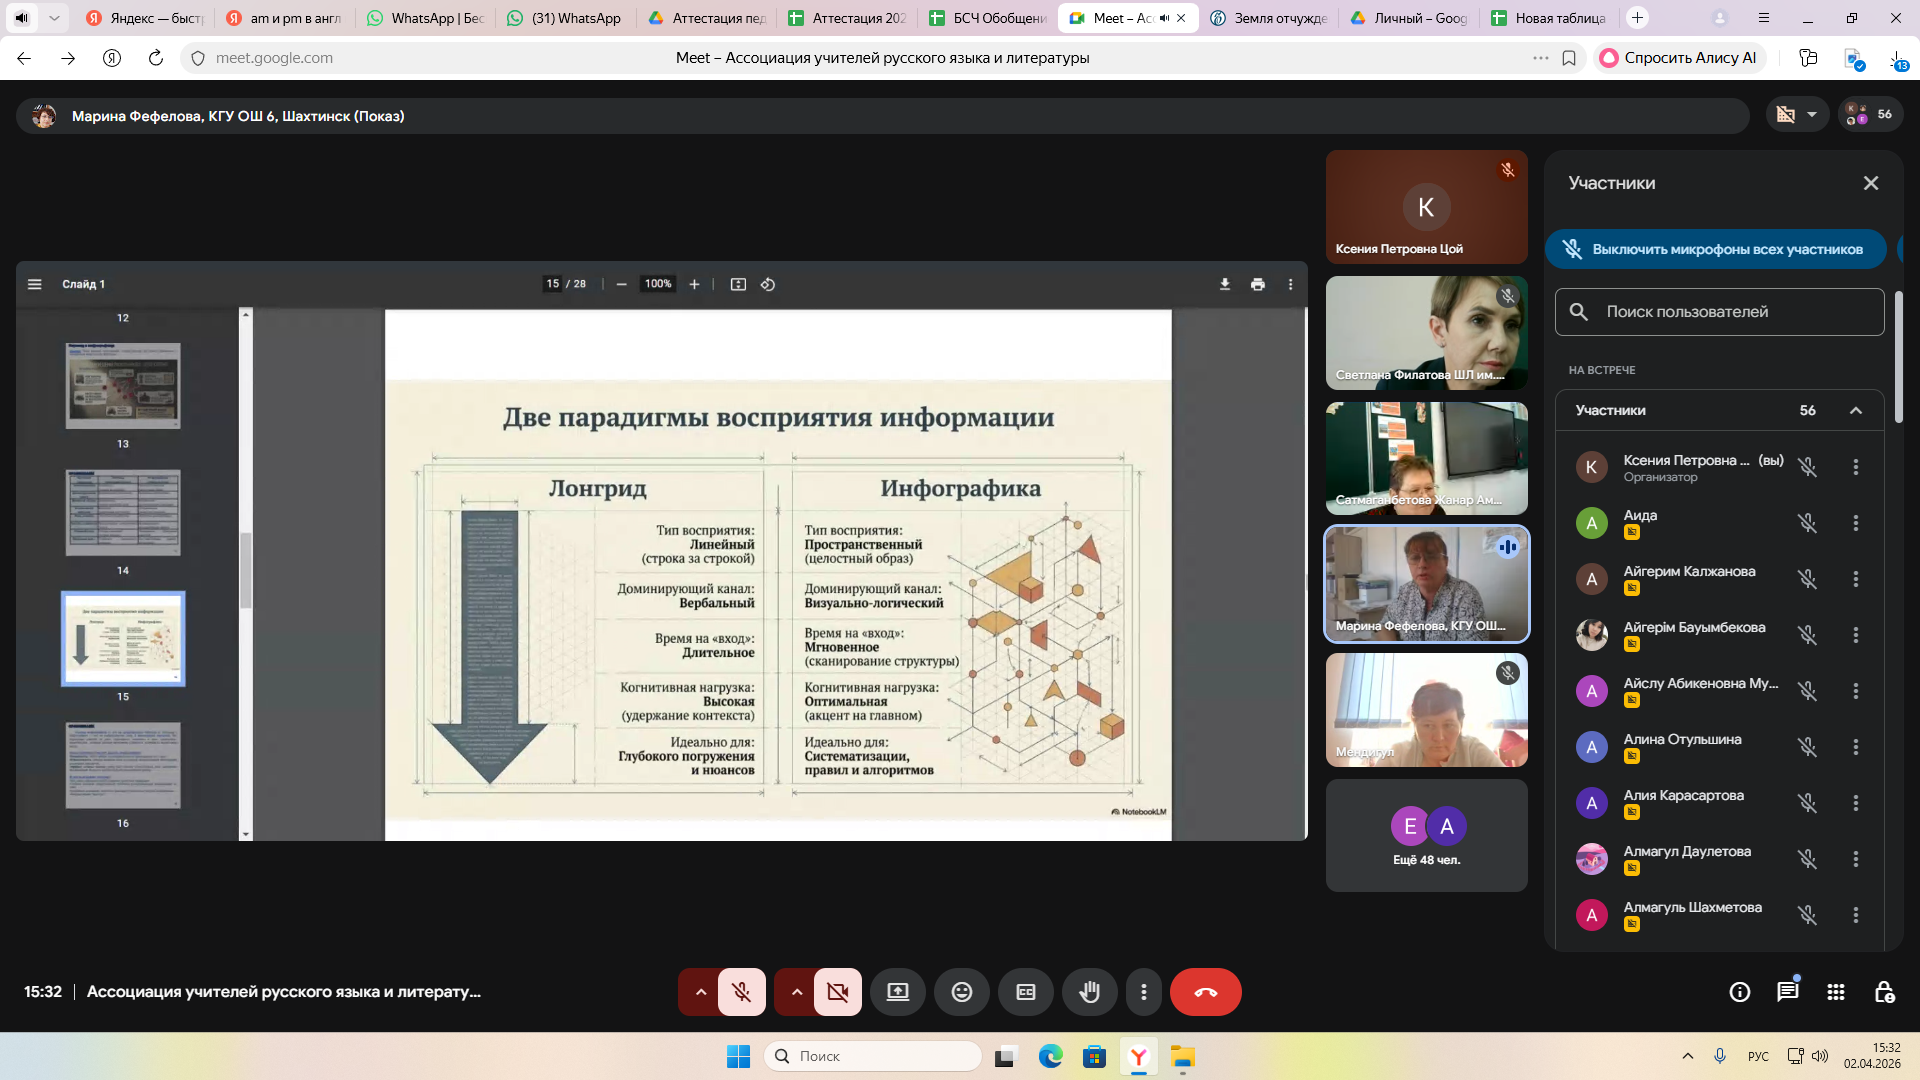
Task: Expand video settings arrow beside camera
Action: tap(797, 992)
